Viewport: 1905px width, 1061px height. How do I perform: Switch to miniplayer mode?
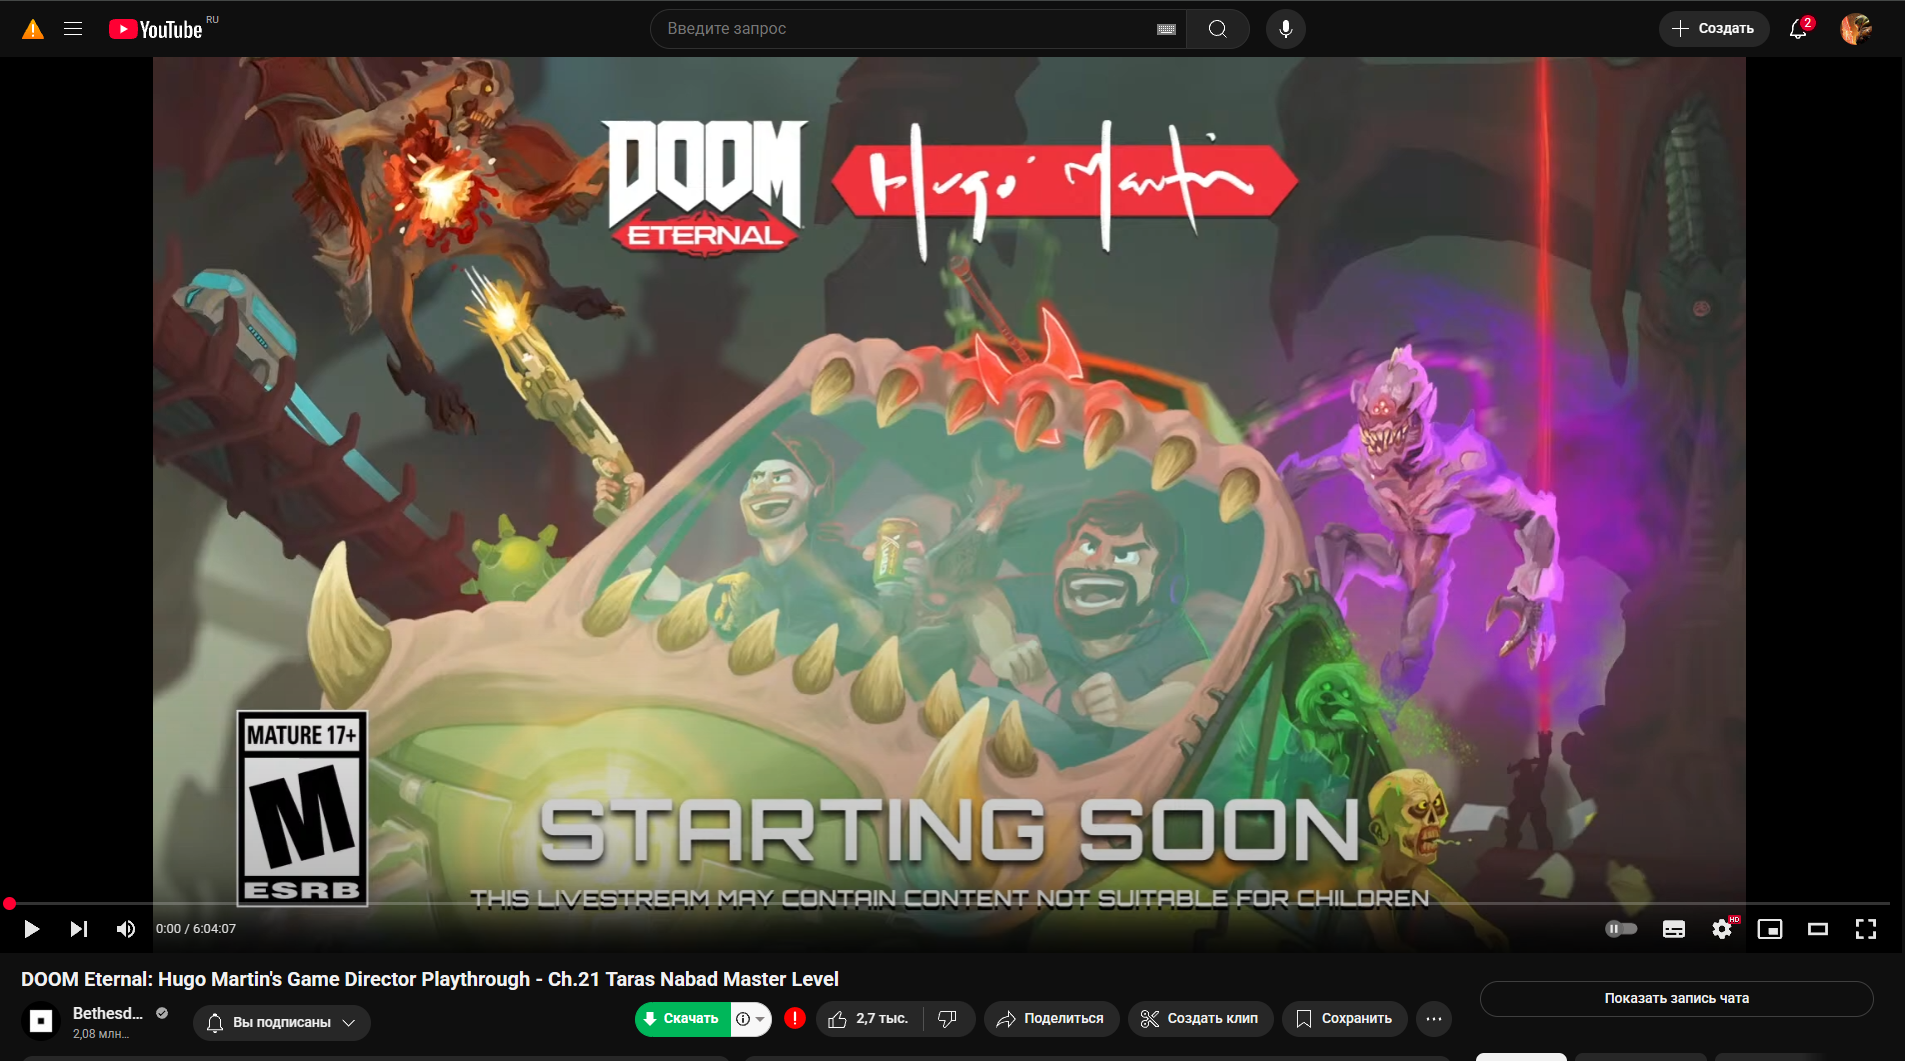pos(1770,929)
